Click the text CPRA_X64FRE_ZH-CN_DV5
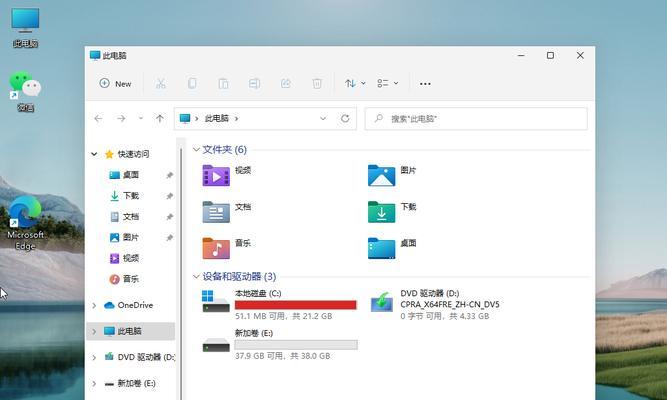Viewport: 667px width, 400px height. point(450,305)
